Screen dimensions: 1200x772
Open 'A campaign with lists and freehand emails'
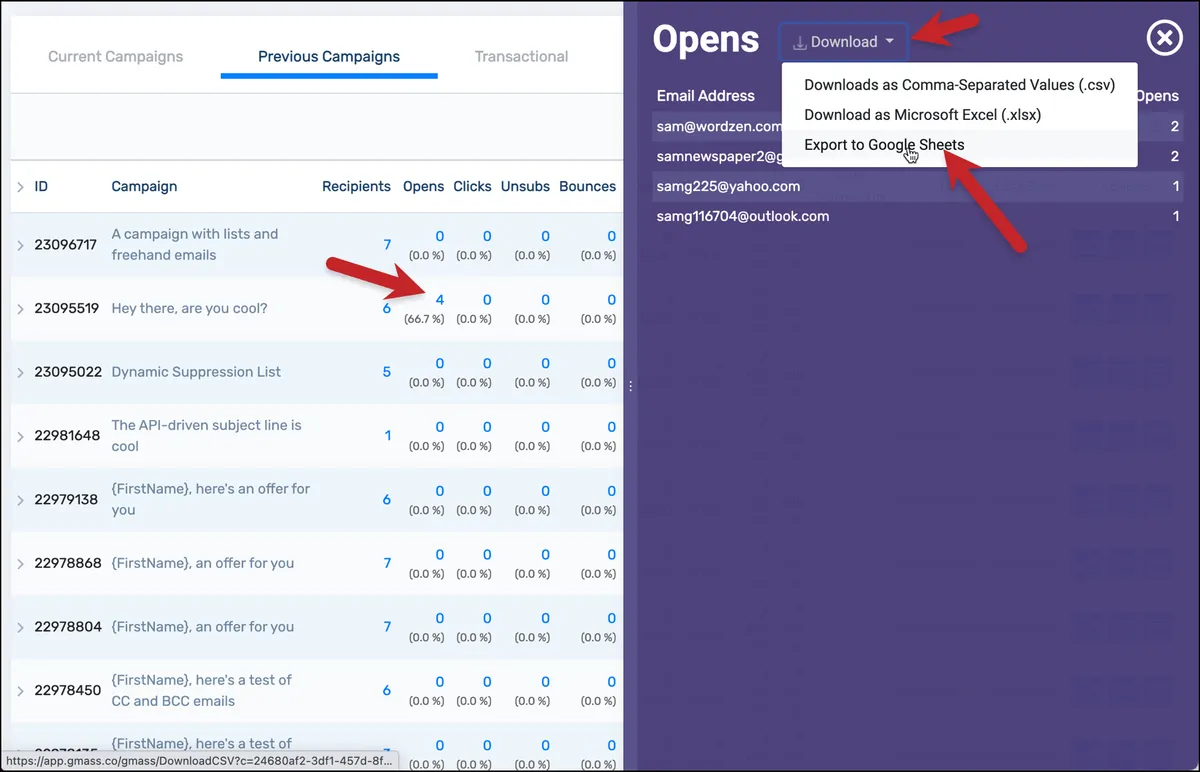pos(195,244)
